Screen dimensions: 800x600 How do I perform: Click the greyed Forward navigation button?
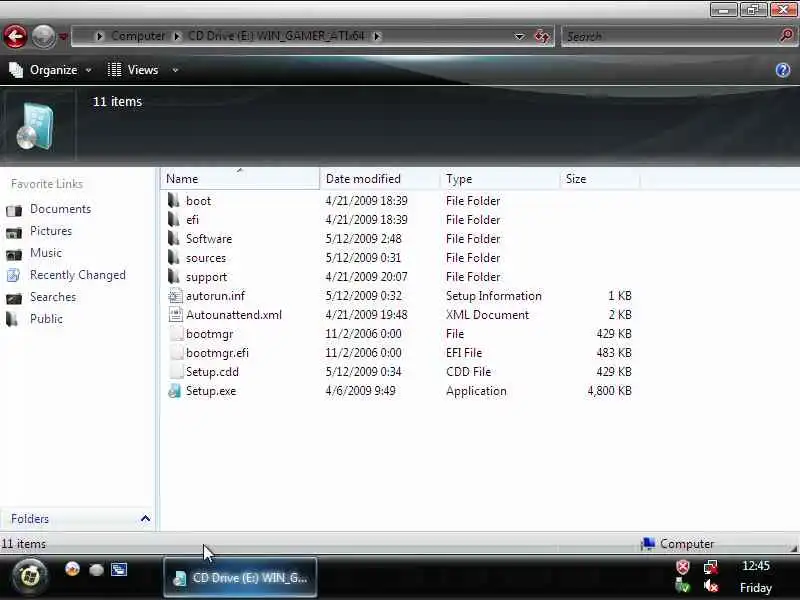click(x=43, y=36)
